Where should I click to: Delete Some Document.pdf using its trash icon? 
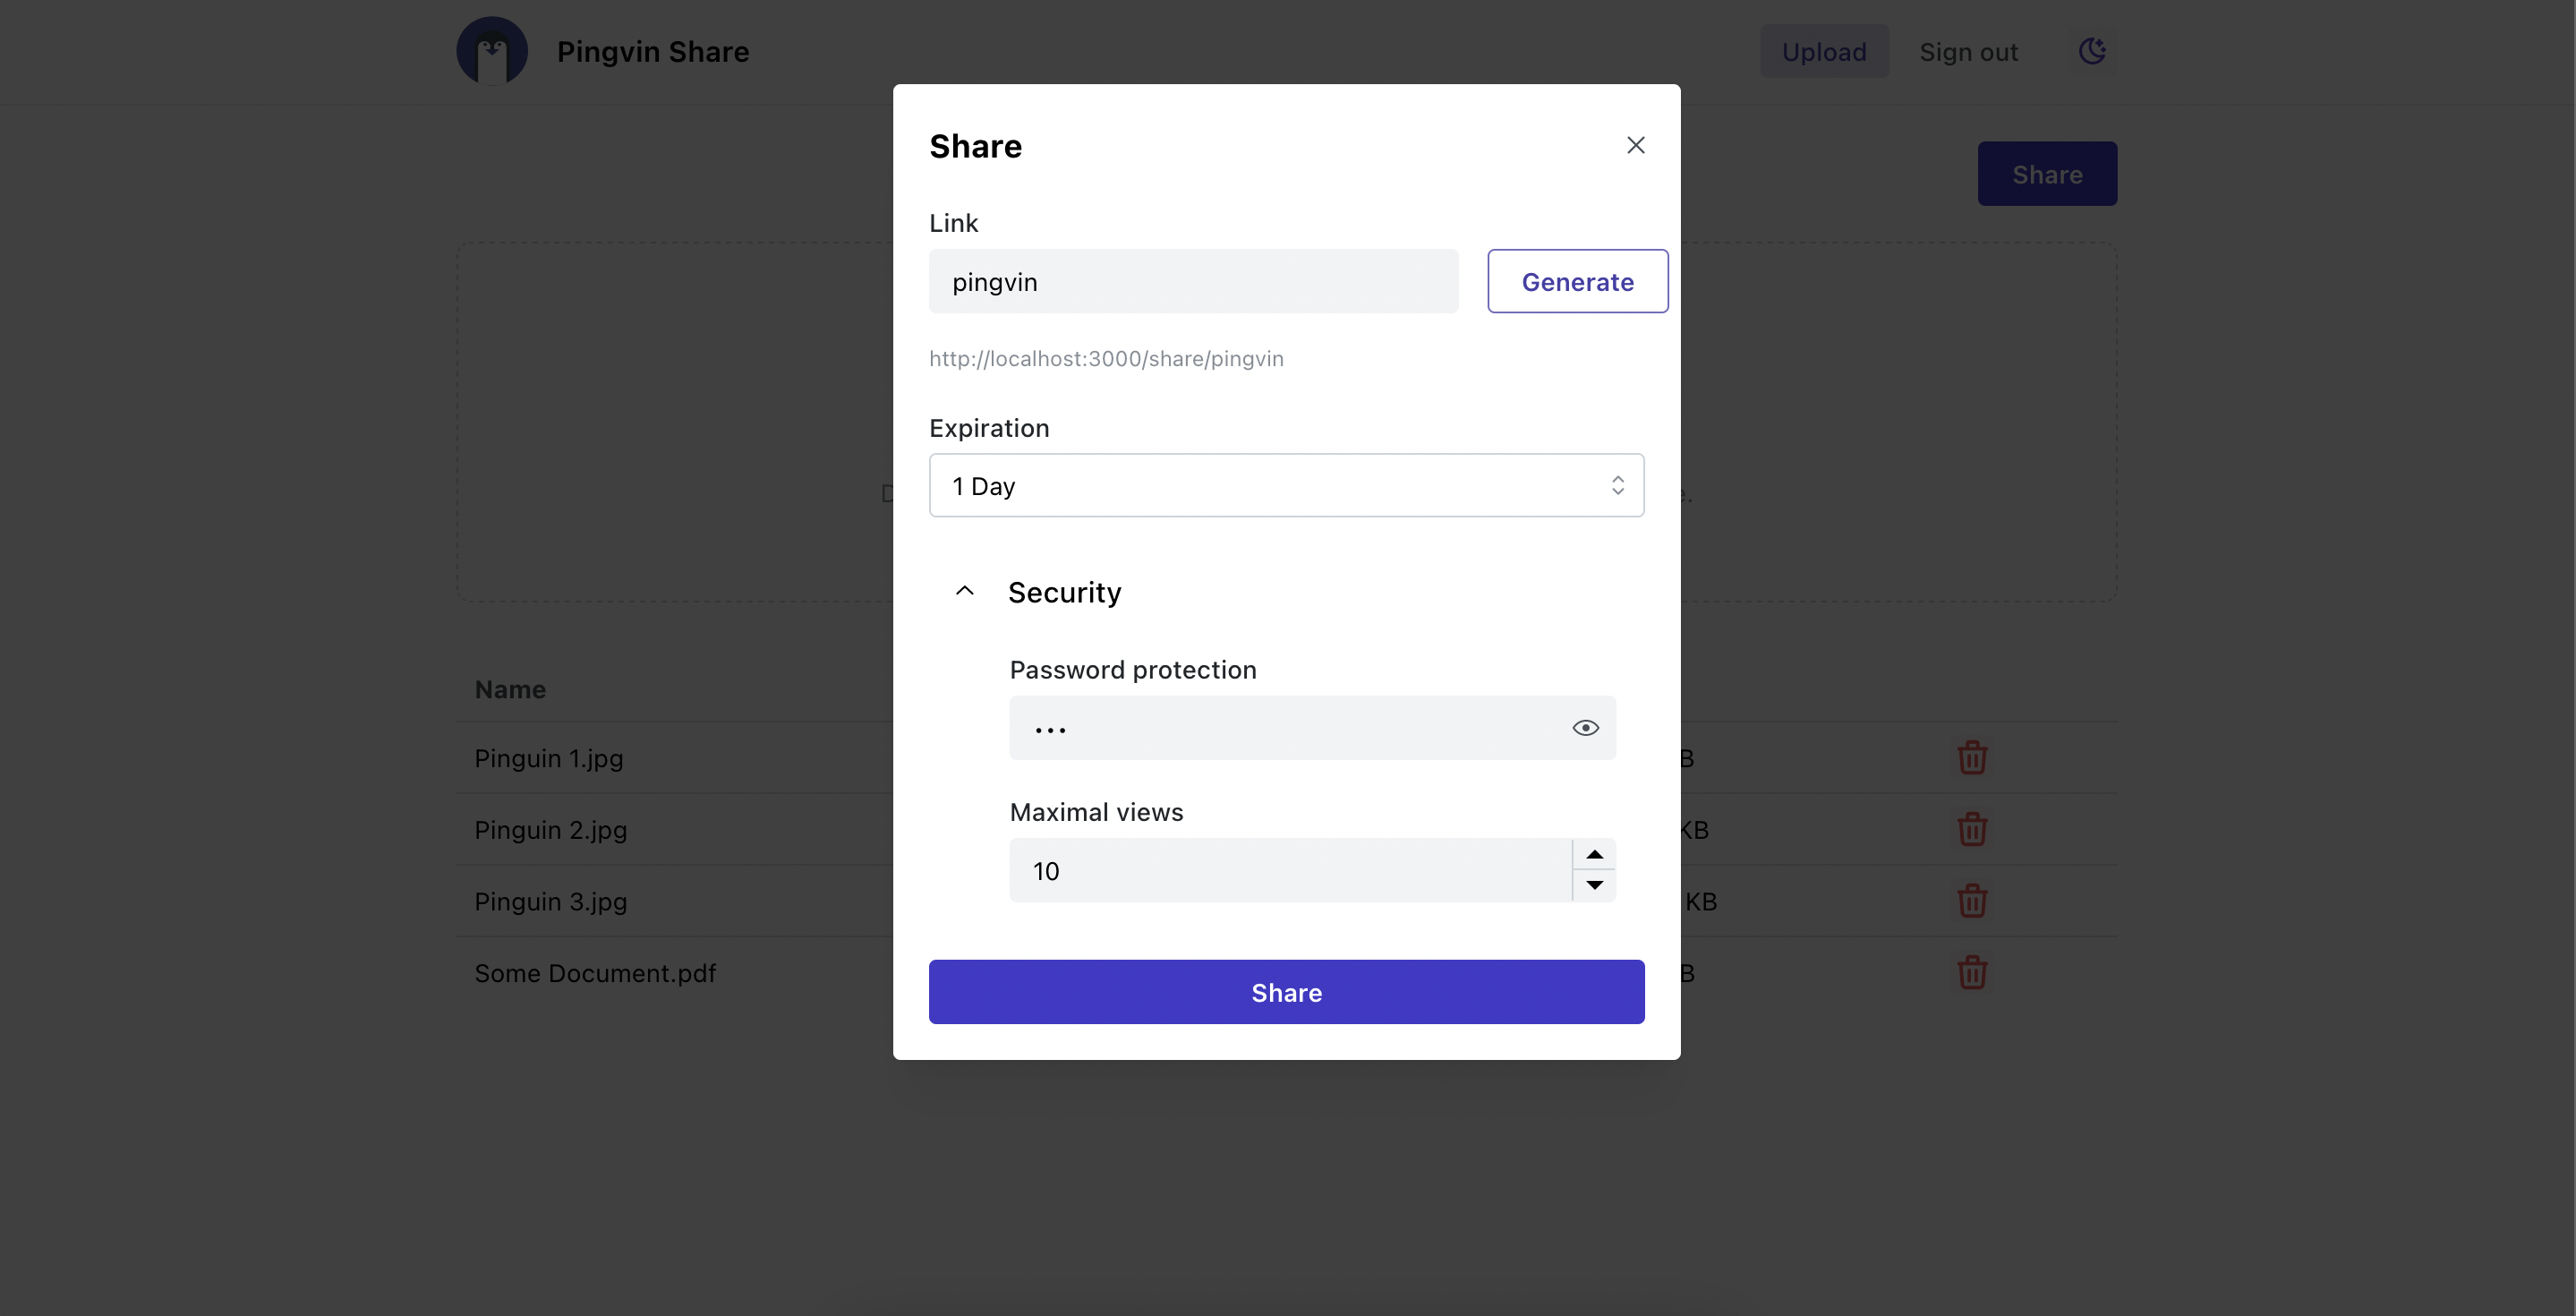1971,973
